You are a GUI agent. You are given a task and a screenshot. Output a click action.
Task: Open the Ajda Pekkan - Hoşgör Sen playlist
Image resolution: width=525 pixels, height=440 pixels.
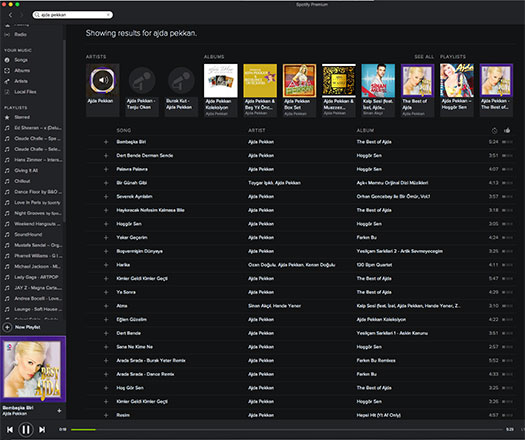click(x=457, y=90)
